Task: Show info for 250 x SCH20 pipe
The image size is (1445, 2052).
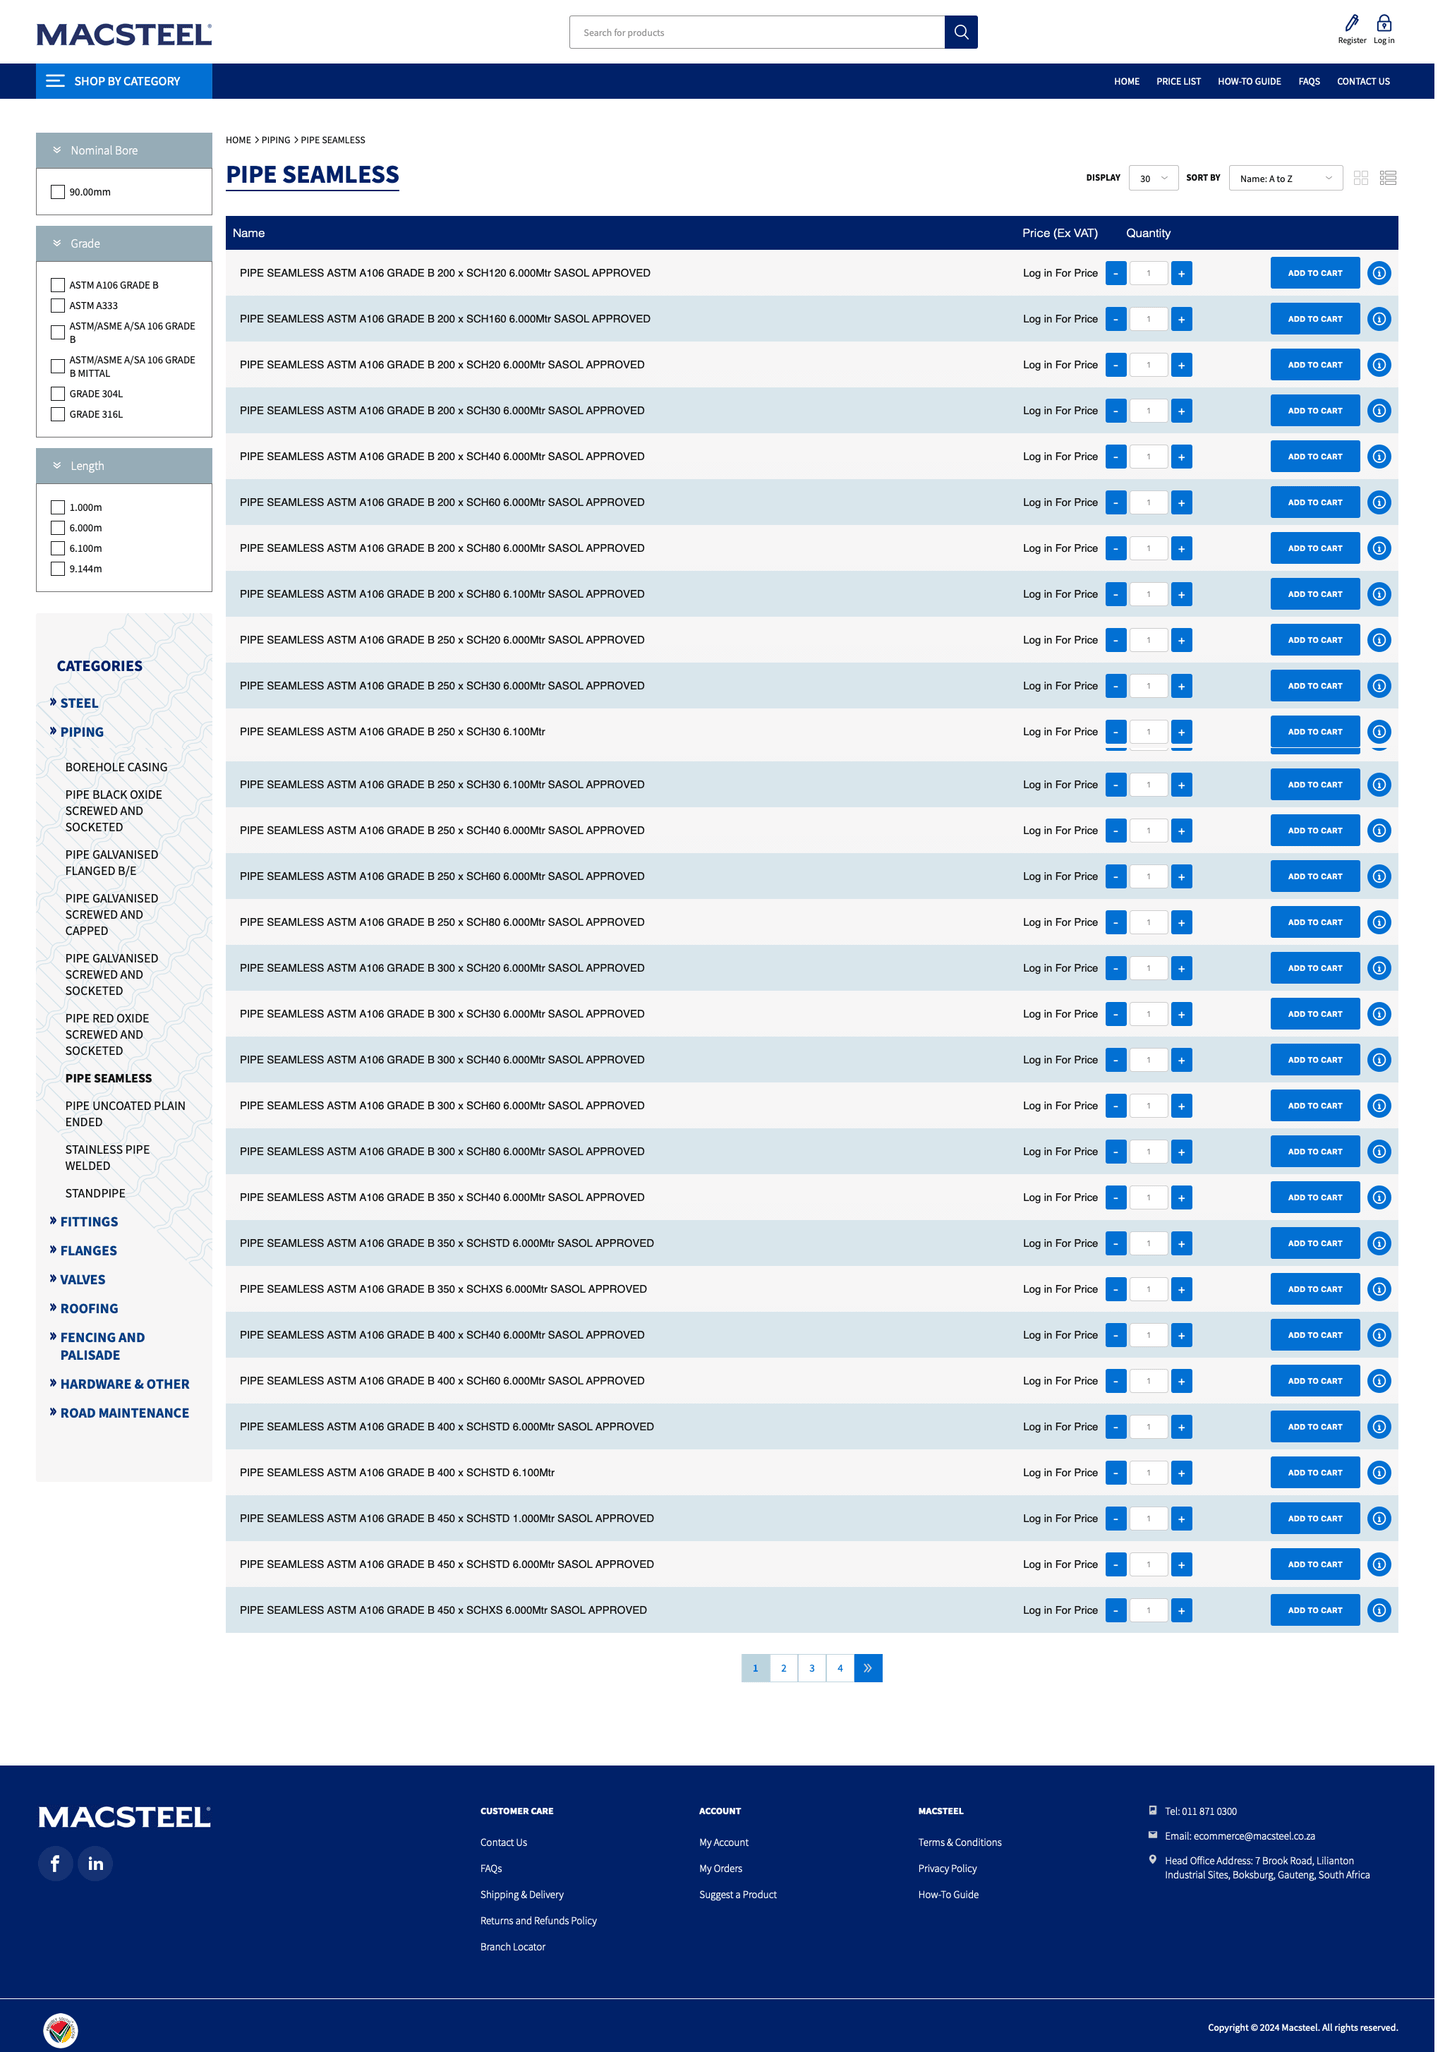Action: pos(1379,640)
